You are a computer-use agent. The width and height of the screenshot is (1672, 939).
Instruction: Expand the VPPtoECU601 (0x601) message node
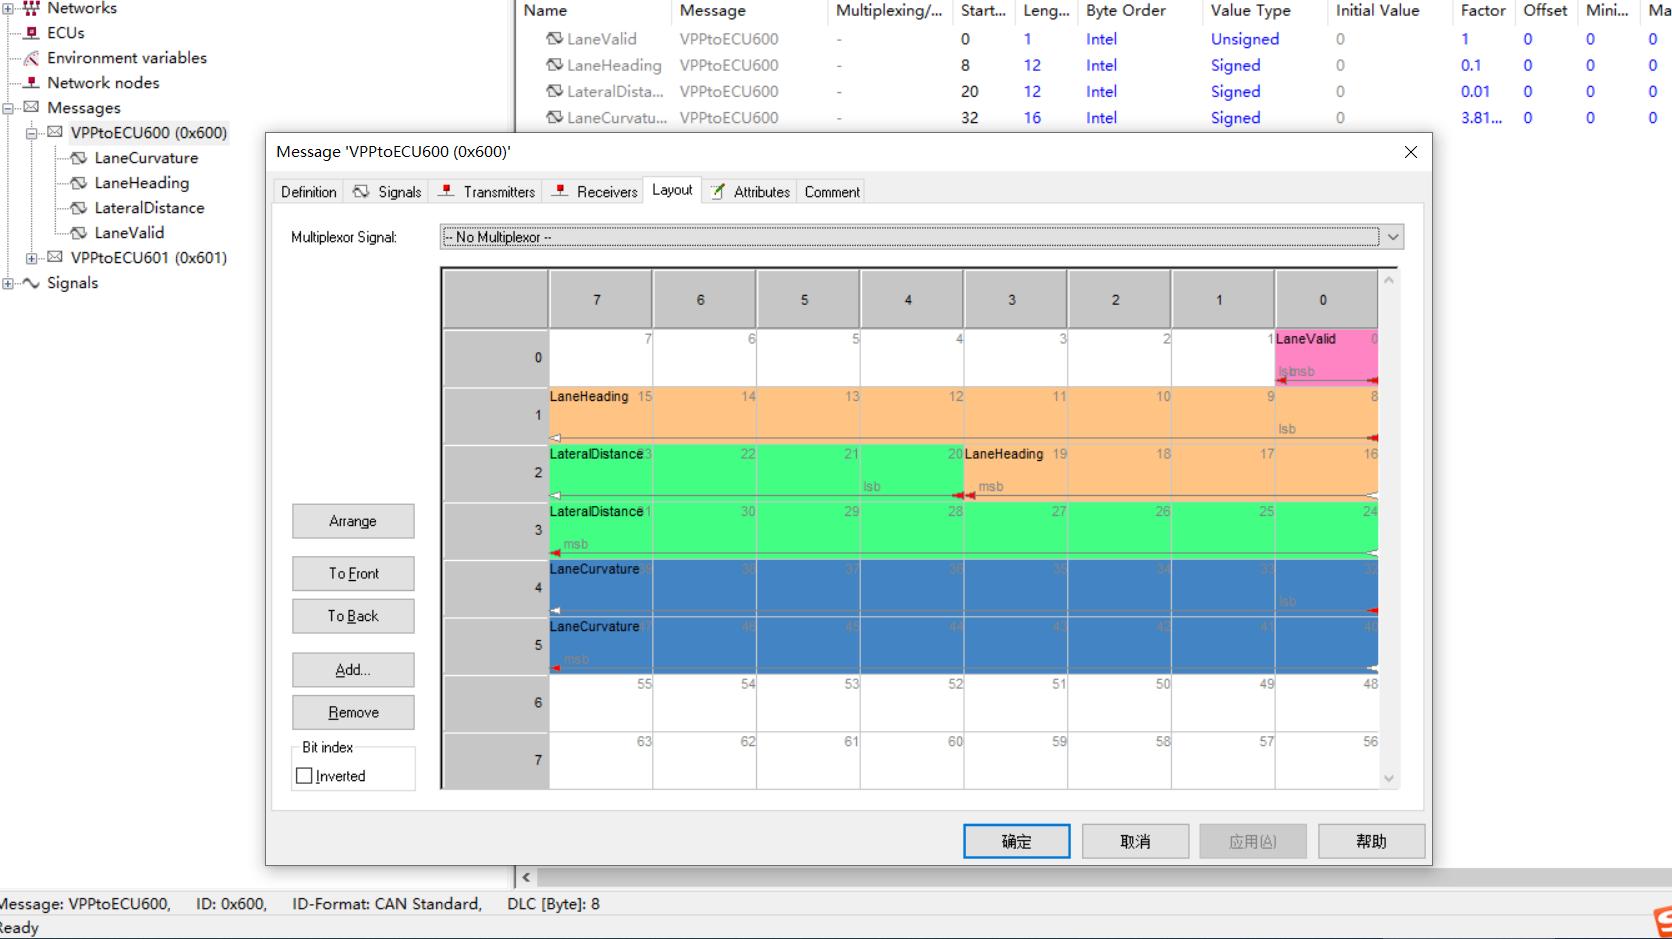tap(30, 257)
